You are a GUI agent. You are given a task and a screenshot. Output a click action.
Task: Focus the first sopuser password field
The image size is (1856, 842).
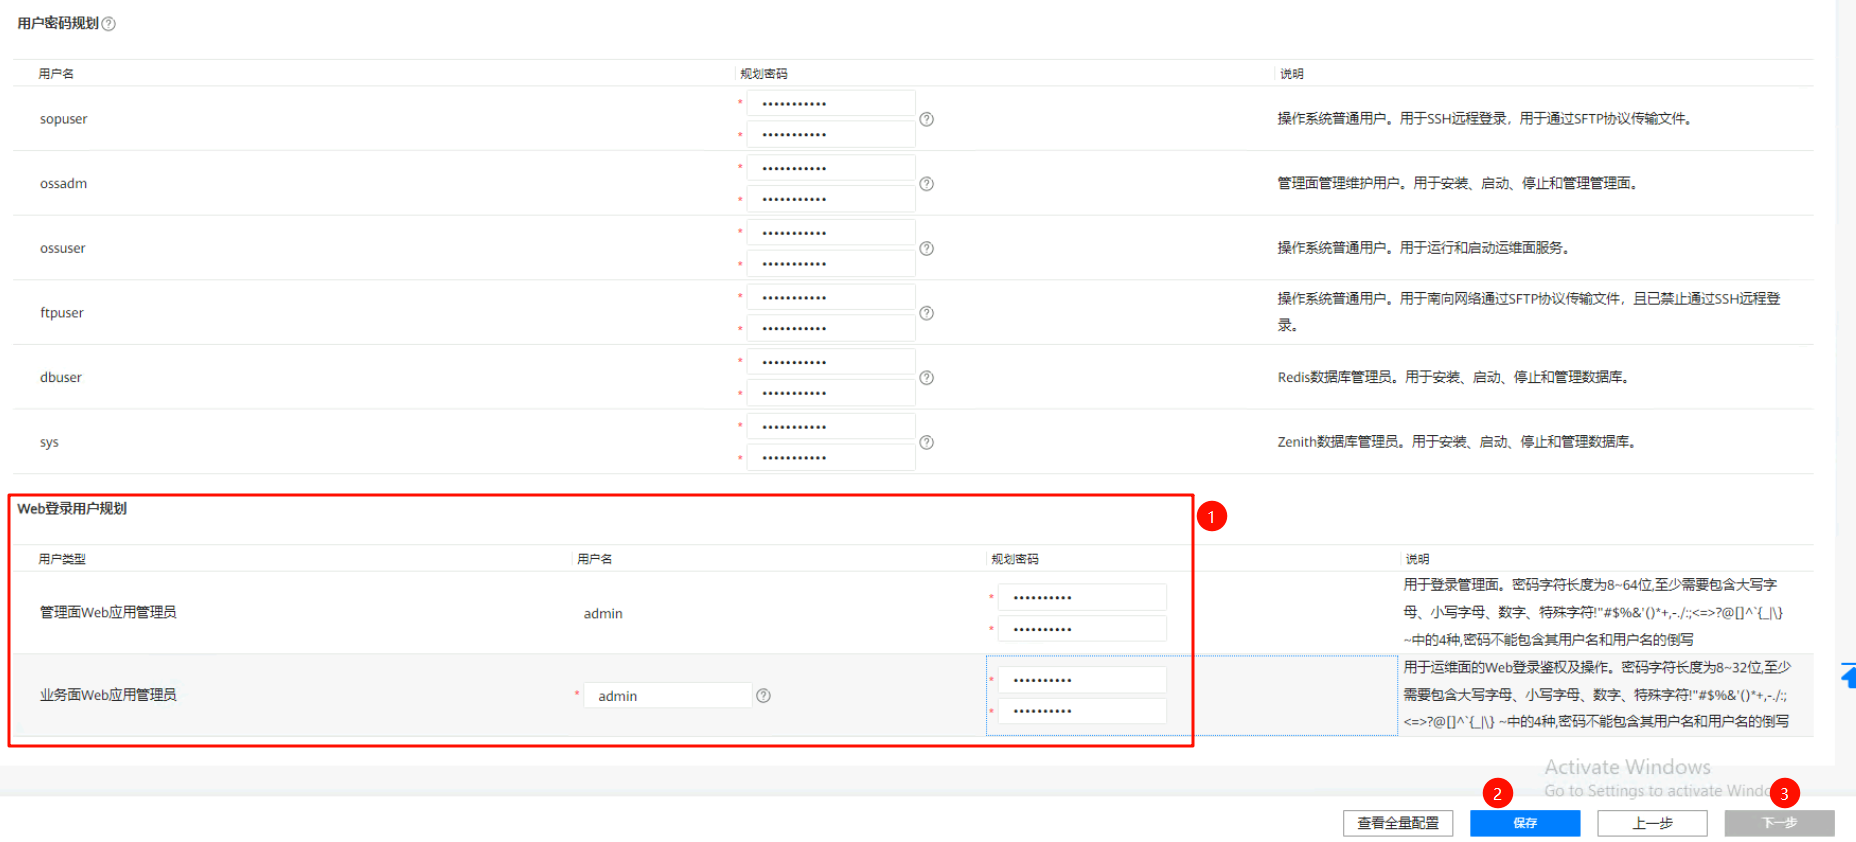coord(830,104)
